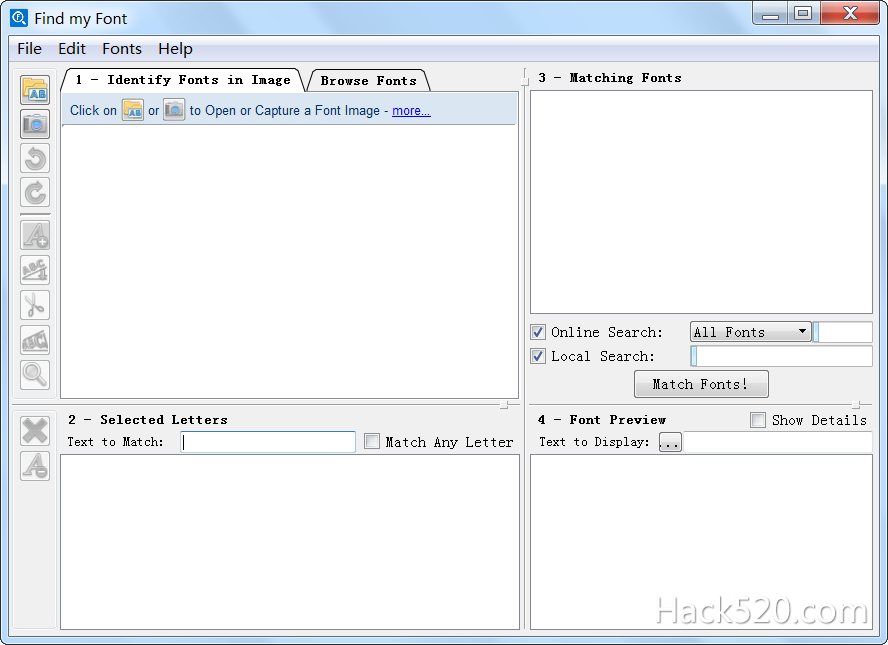Pick the scissors split-letters tool

click(35, 305)
